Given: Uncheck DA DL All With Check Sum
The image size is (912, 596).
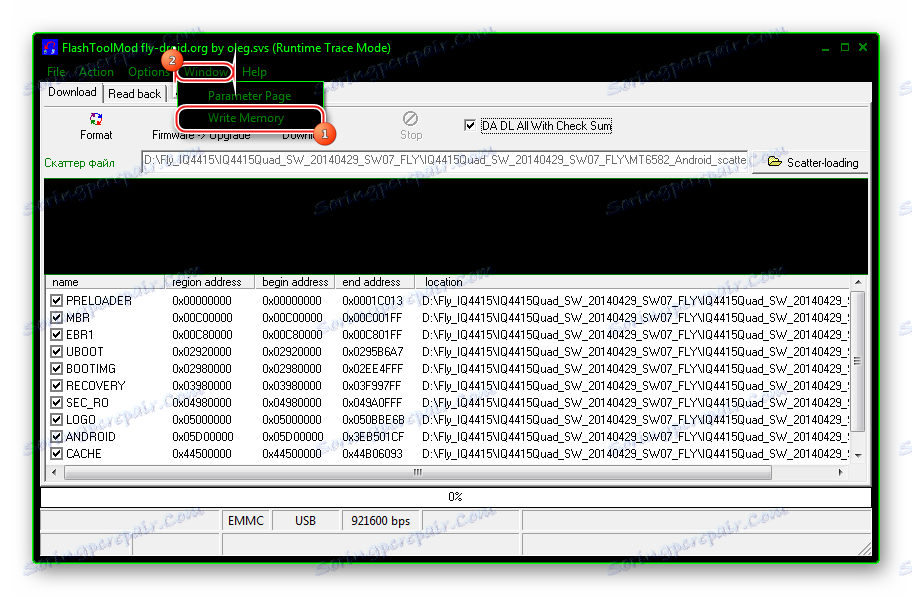Looking at the screenshot, I should click(x=470, y=125).
